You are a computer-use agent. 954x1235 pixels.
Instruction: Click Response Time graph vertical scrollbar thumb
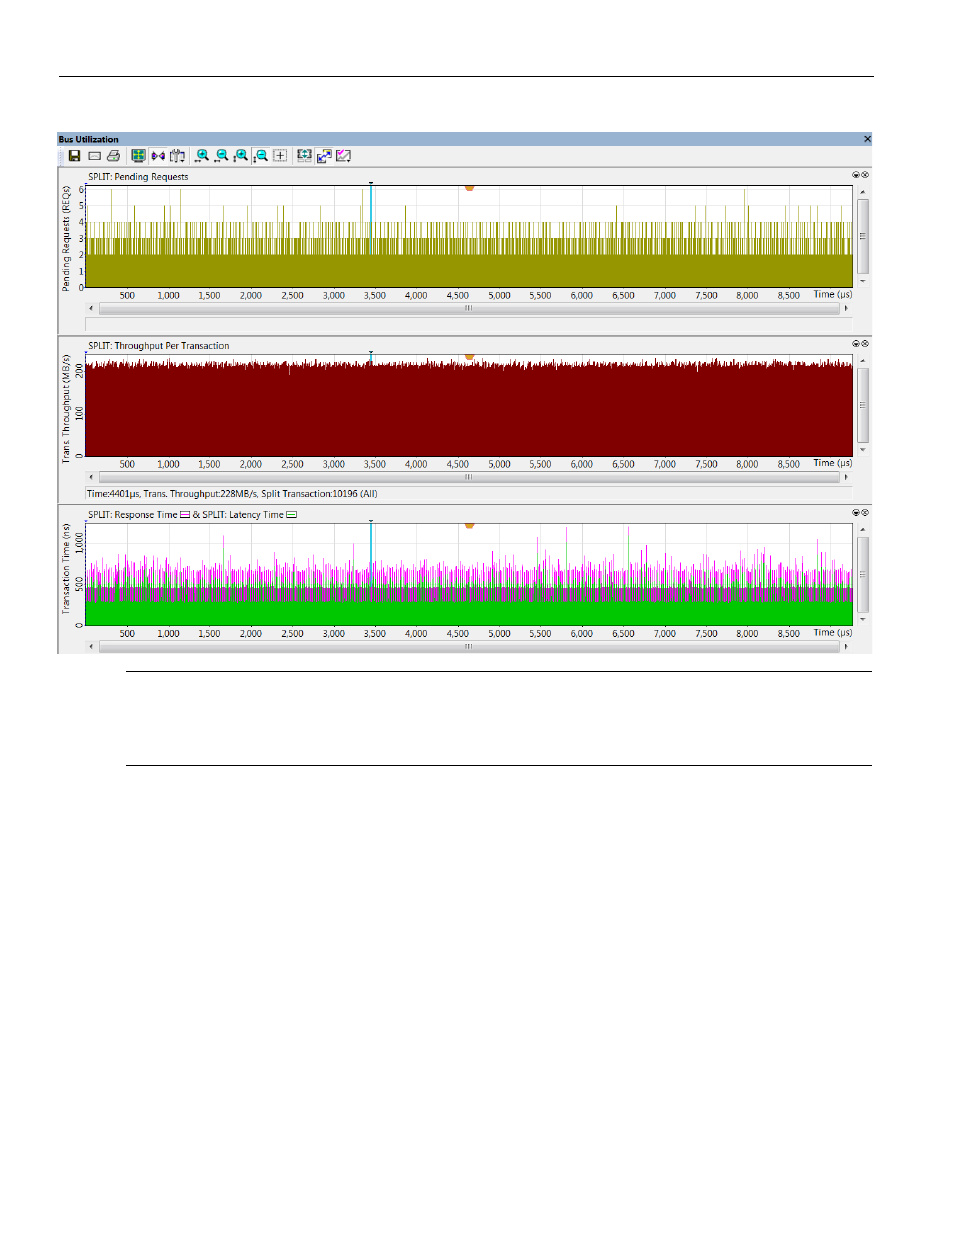pos(863,574)
